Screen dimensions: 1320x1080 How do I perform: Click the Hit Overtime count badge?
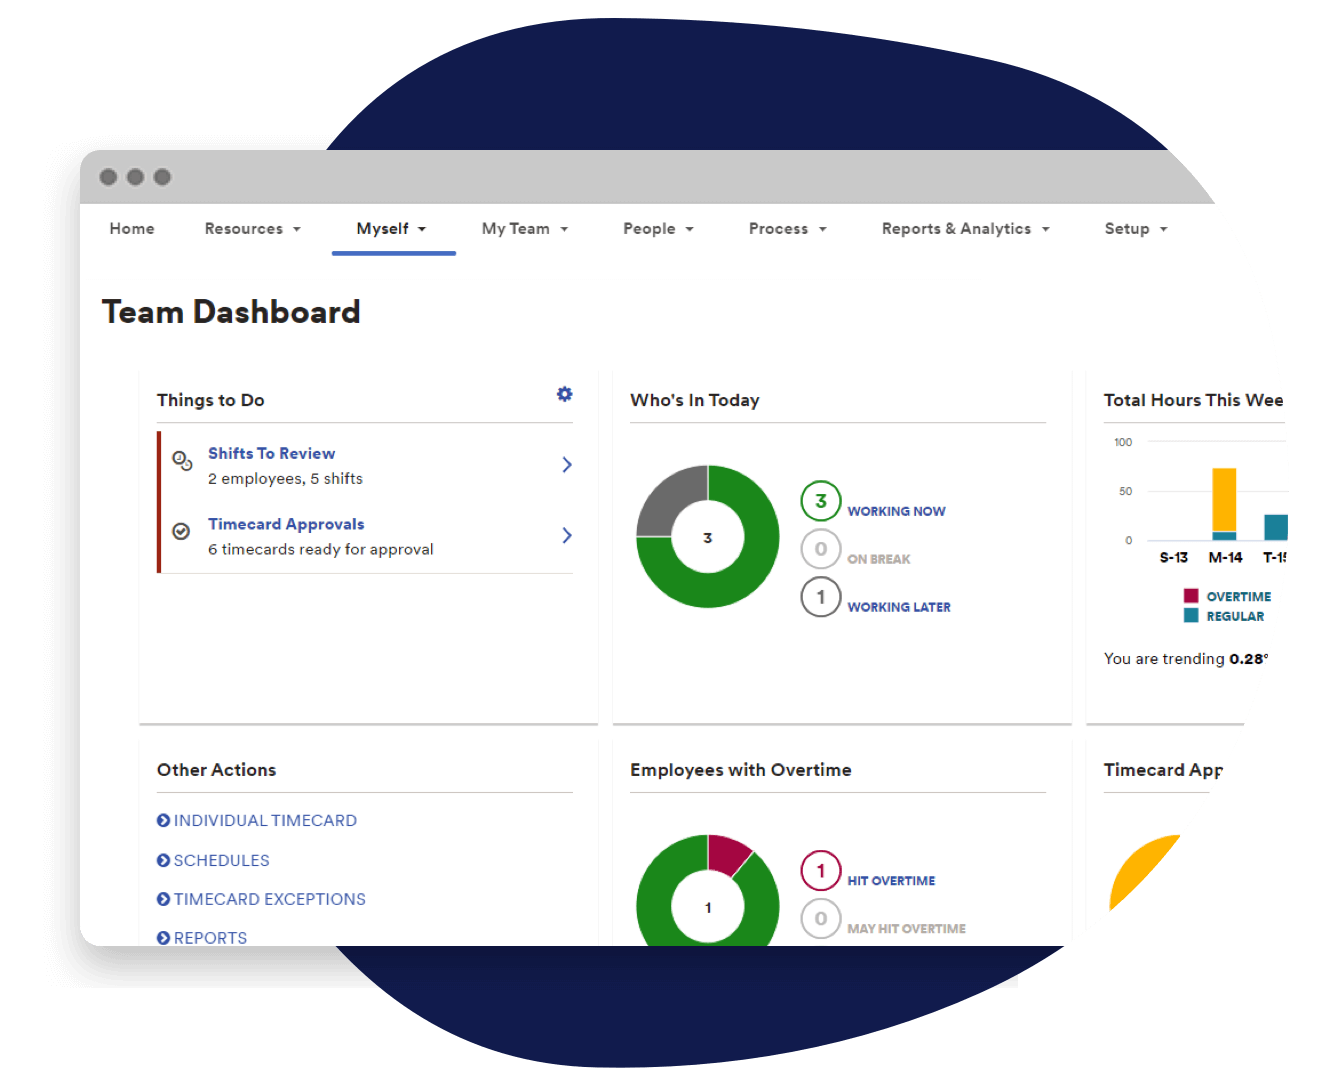820,870
